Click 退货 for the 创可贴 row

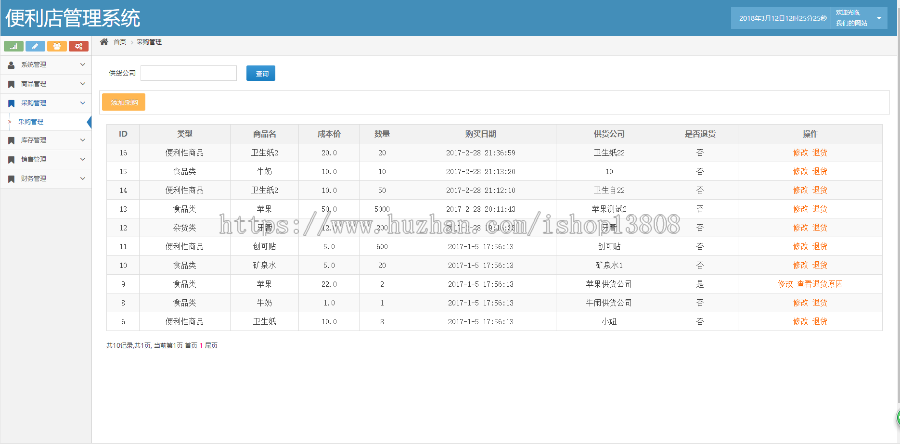(x=820, y=247)
